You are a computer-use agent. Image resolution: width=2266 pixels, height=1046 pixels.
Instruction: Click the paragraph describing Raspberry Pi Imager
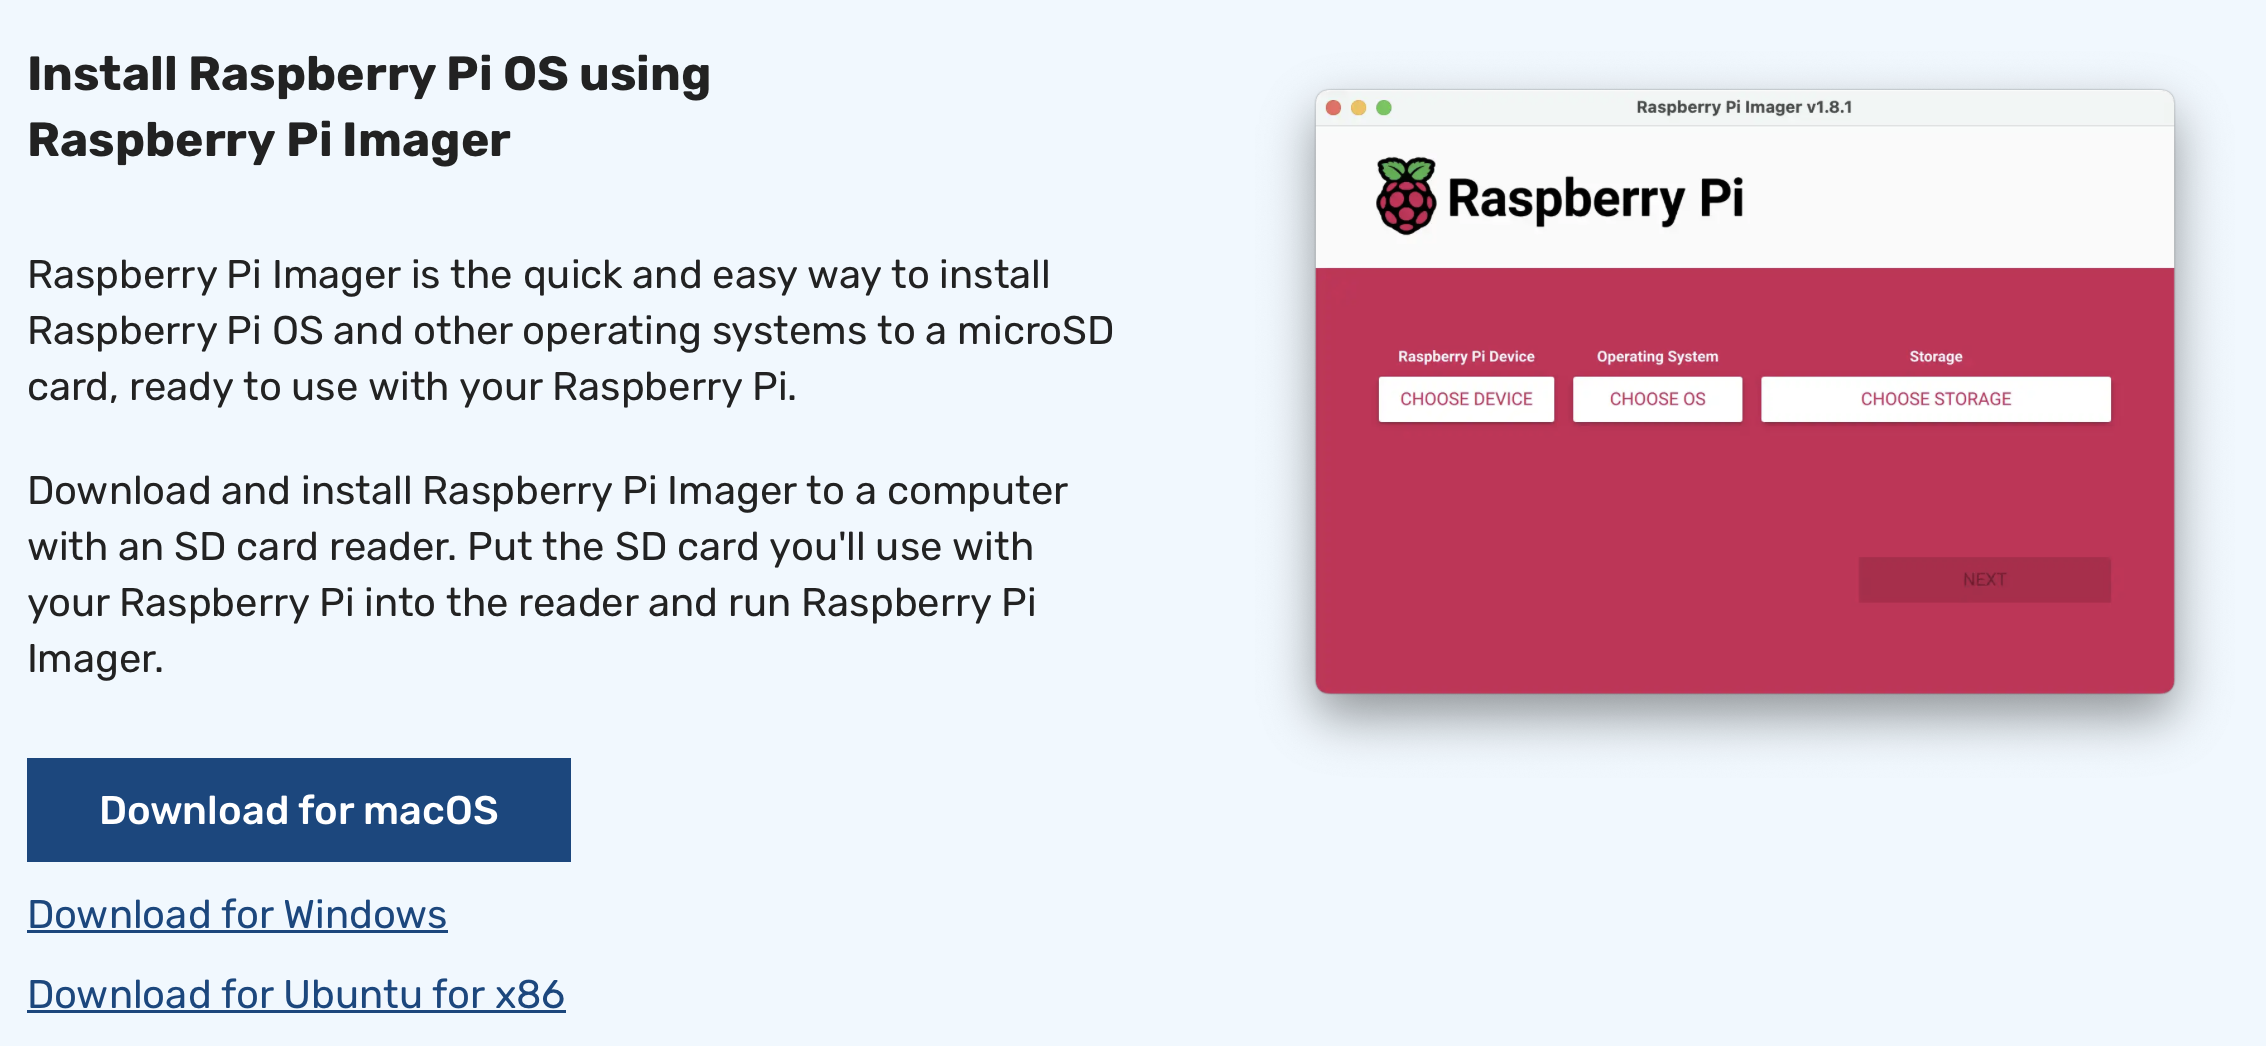click(x=570, y=330)
